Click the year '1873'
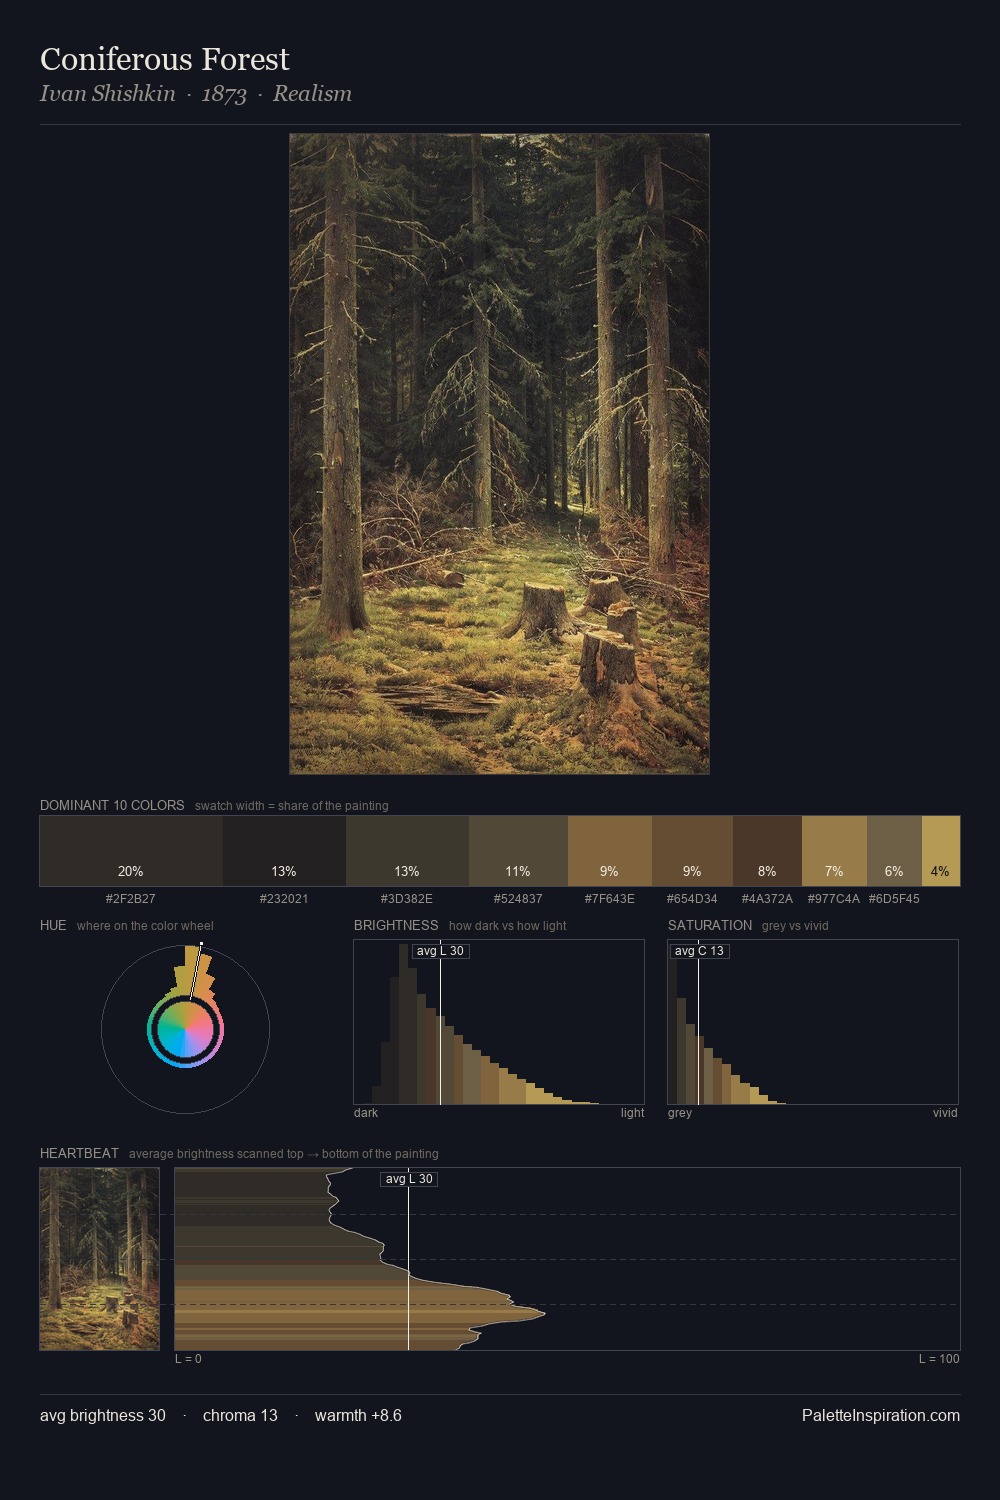 pos(224,94)
